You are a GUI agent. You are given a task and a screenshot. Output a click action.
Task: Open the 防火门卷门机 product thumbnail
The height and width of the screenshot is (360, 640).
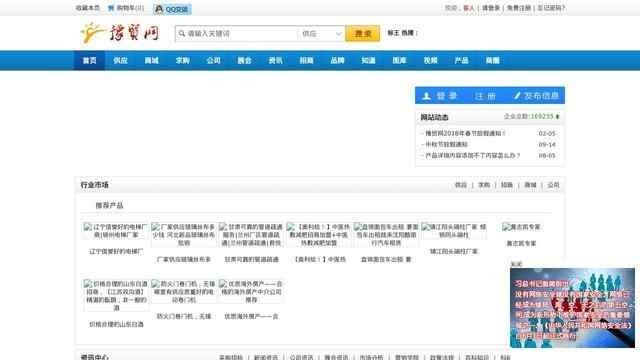coord(184,291)
